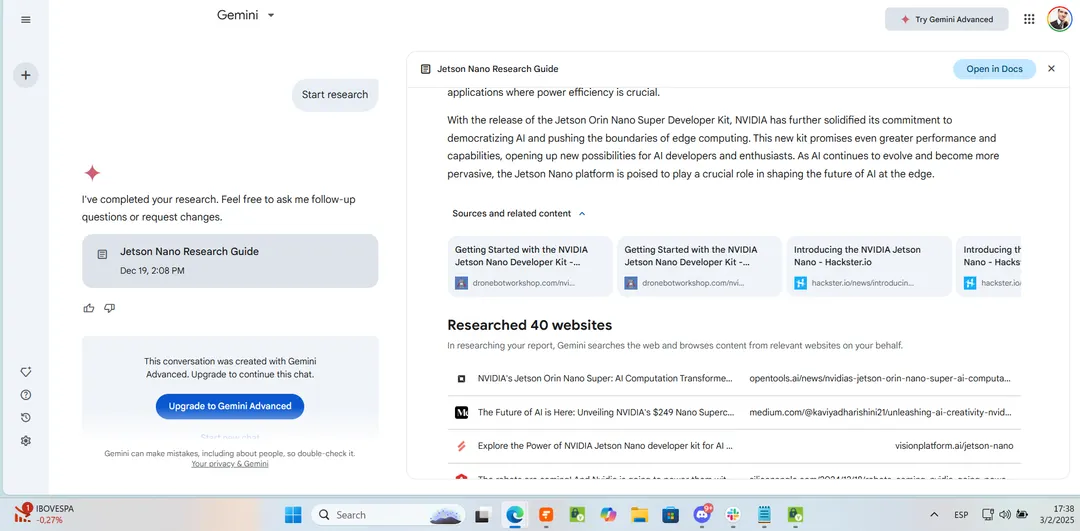Start a new chat with plus icon
The width and height of the screenshot is (1080, 531).
pyautogui.click(x=25, y=75)
